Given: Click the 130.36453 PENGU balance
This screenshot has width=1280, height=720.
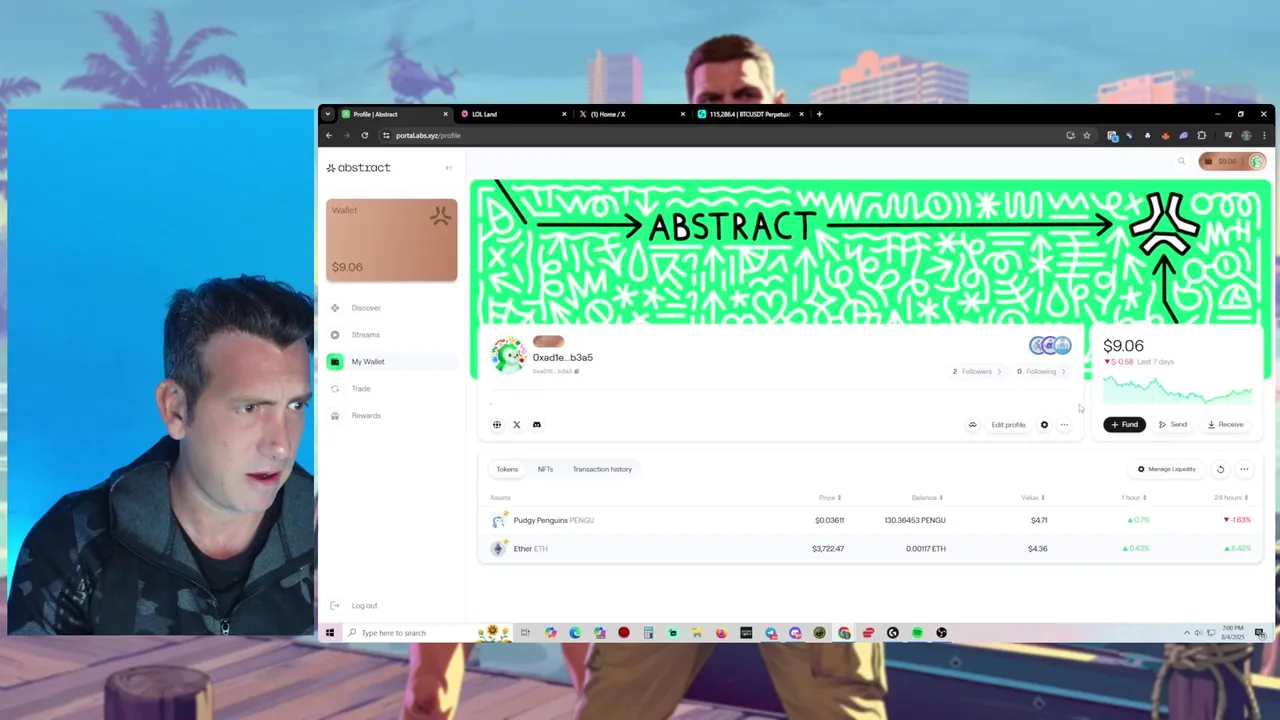Looking at the screenshot, I should (x=914, y=521).
